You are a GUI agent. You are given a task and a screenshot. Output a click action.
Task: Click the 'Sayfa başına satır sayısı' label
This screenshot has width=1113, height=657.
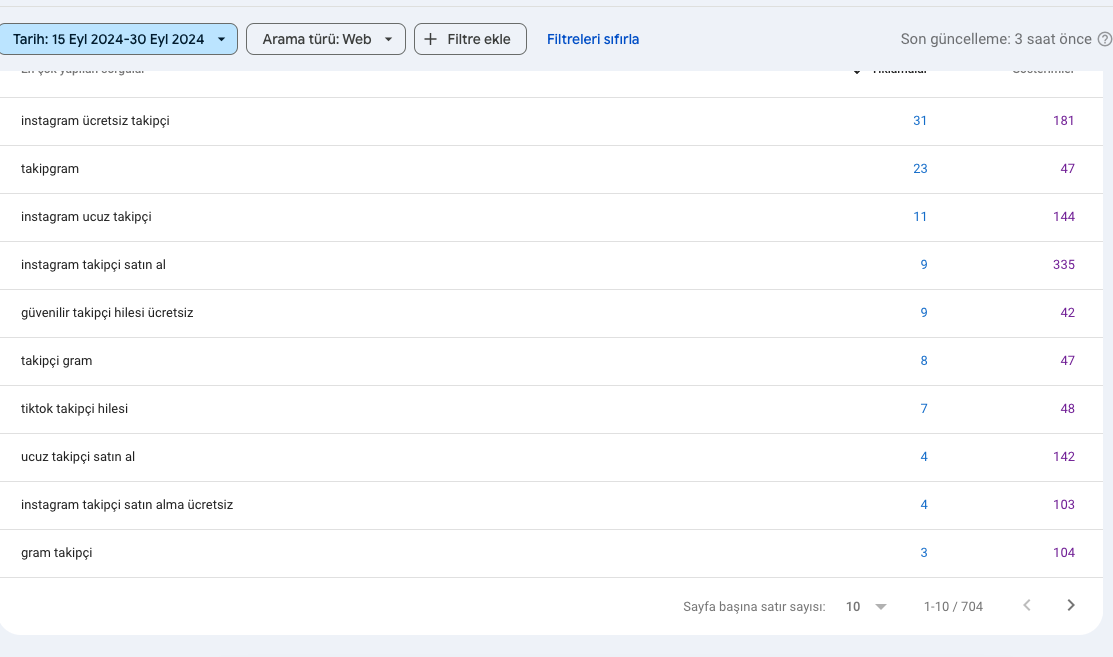[754, 607]
